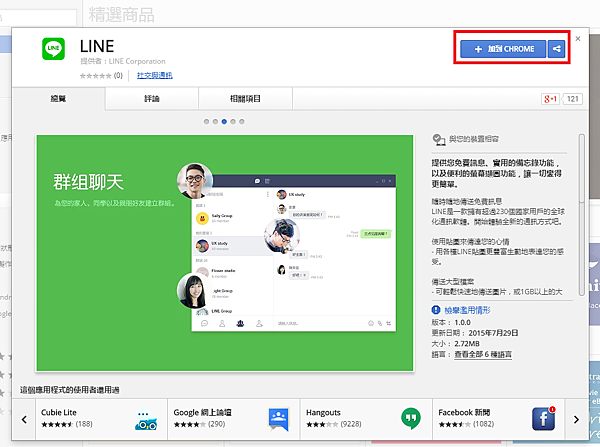Click the Cubie Lite robot icon
This screenshot has height=447, width=600.
coord(146,420)
